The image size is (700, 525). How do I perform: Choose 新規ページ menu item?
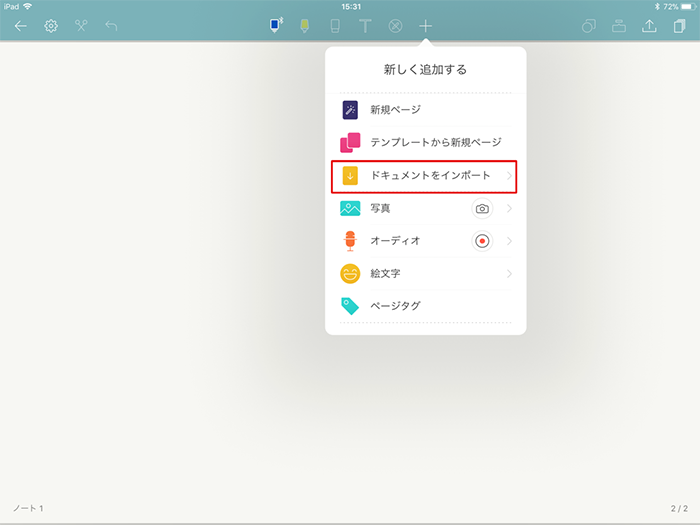coord(425,110)
